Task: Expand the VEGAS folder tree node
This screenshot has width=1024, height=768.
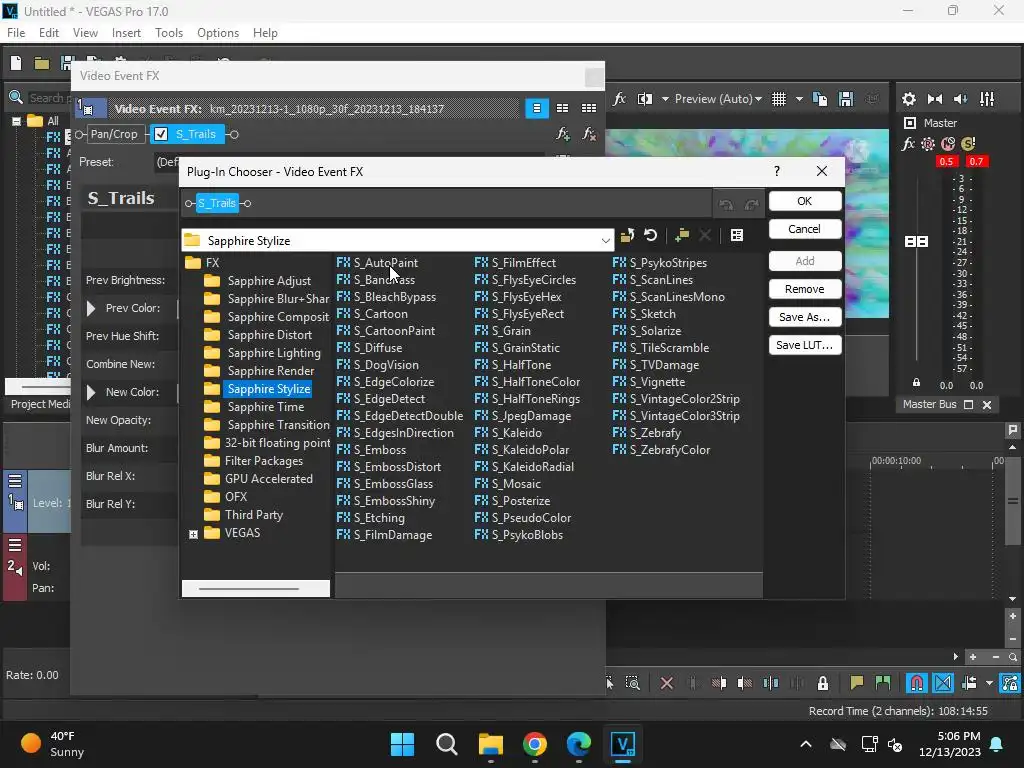Action: coord(193,534)
